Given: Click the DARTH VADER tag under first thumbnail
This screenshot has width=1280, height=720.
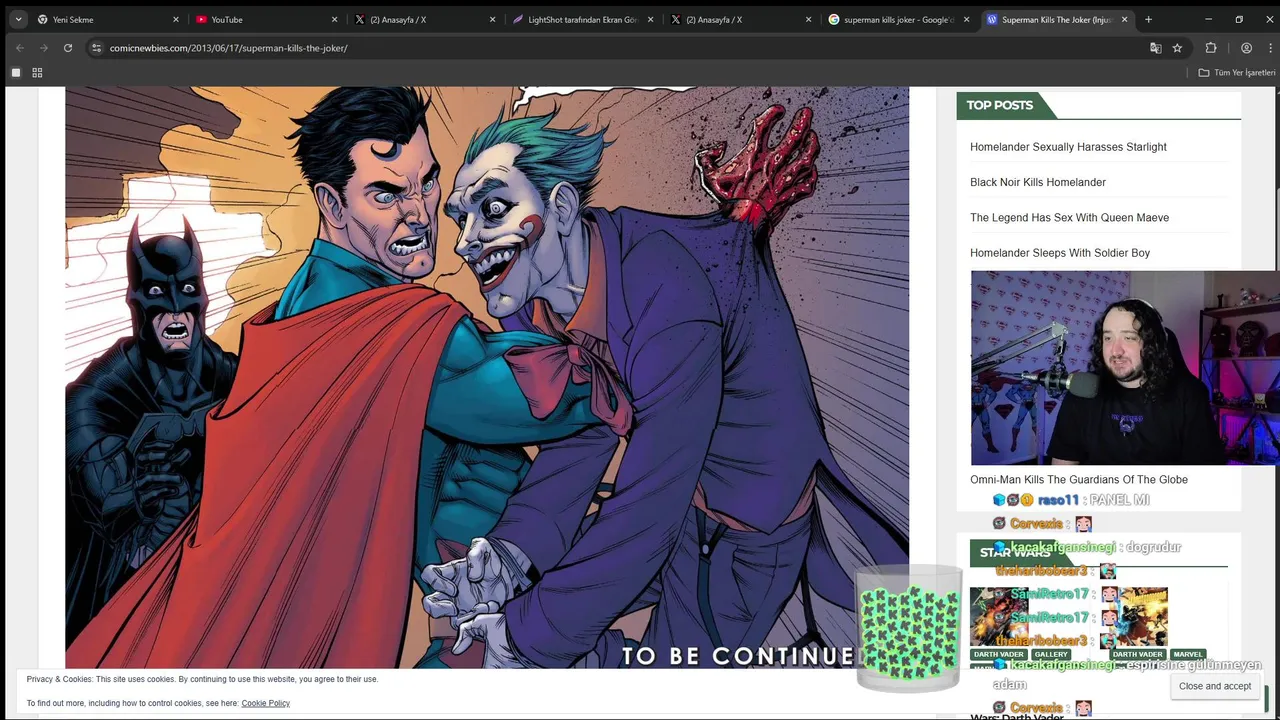Looking at the screenshot, I should click(998, 655).
